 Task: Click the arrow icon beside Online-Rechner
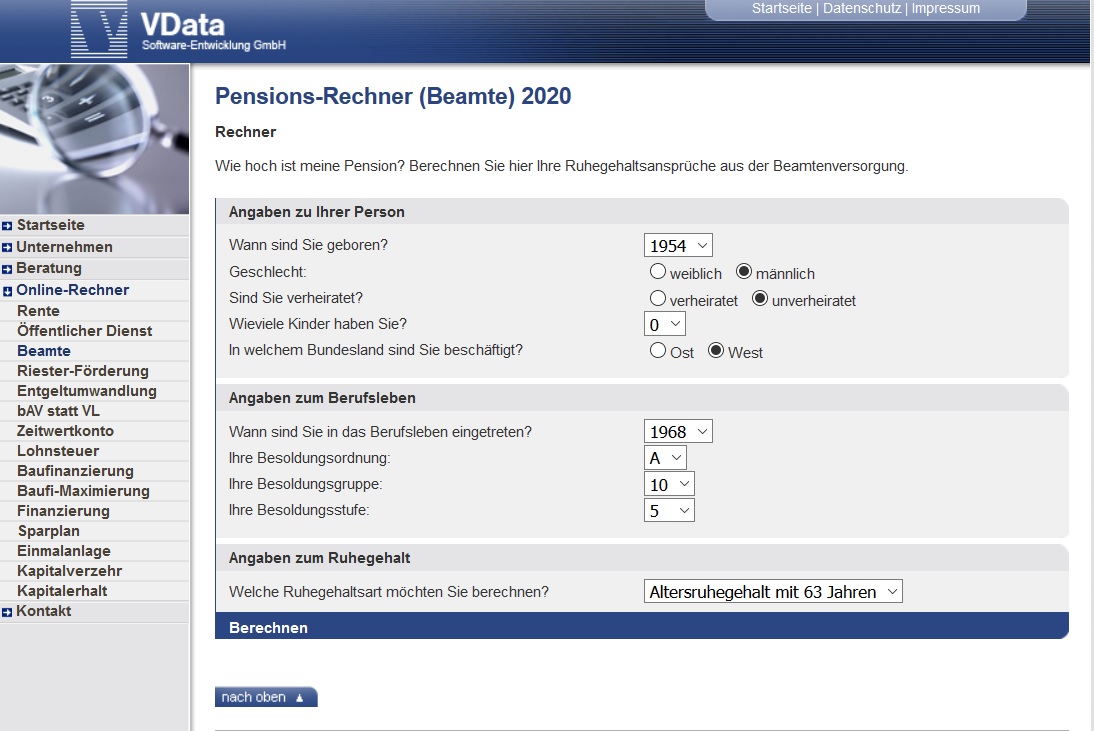point(7,291)
